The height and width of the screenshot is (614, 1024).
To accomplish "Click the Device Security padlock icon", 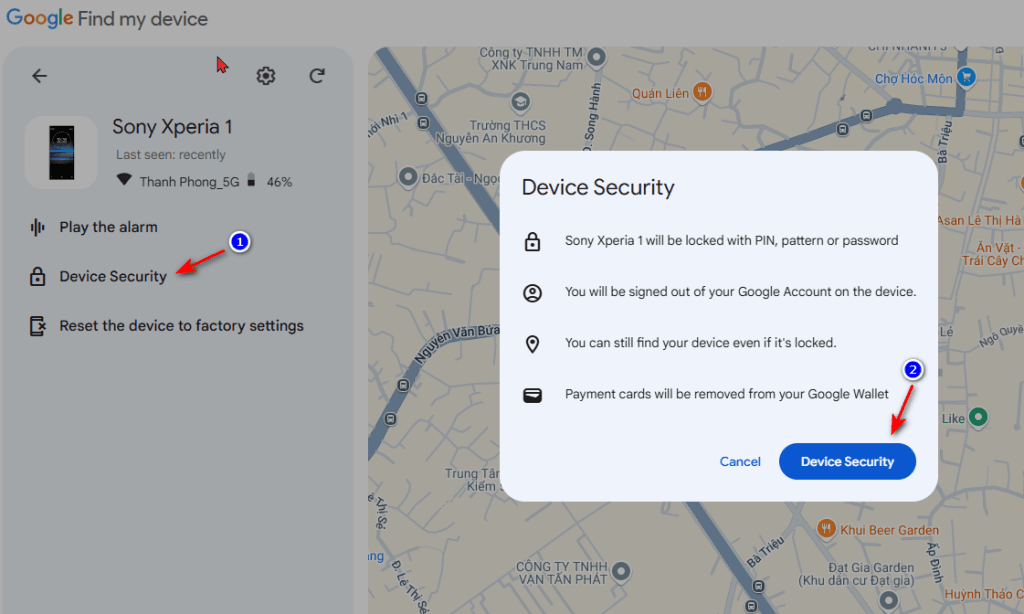I will click(x=40, y=276).
